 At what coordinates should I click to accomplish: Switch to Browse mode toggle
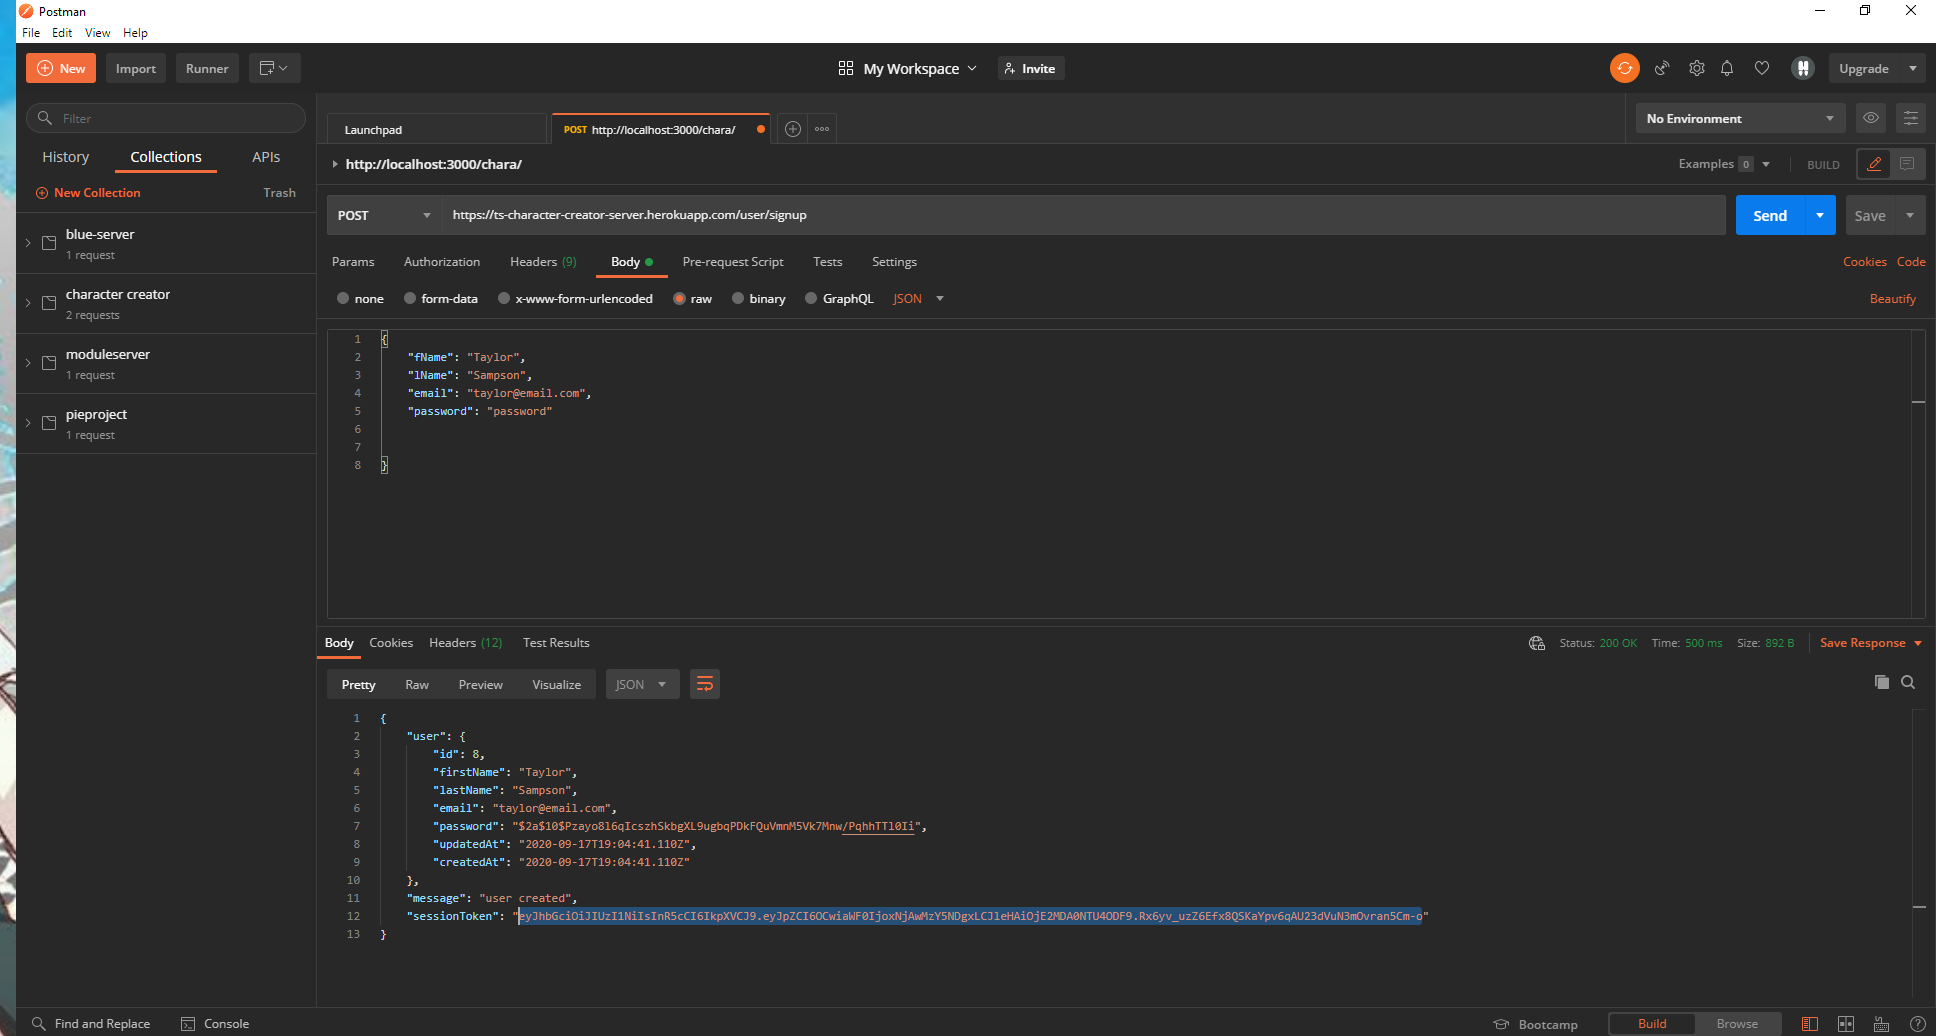(x=1737, y=1023)
